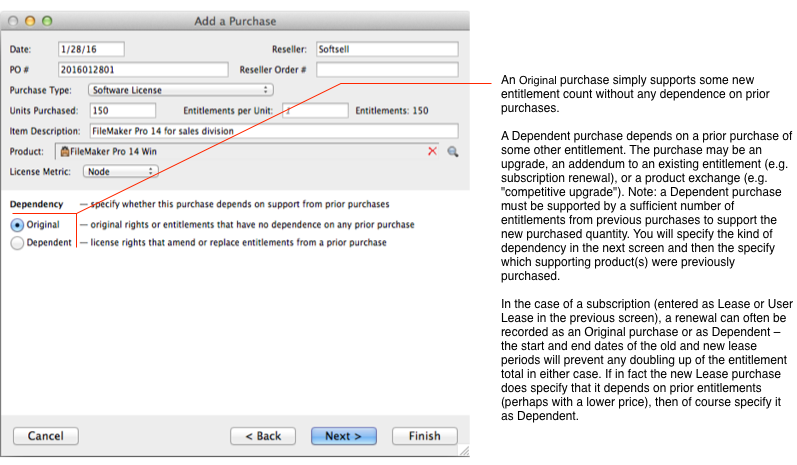Click the Finish button
Screen dimensions: 797x465
[424, 436]
